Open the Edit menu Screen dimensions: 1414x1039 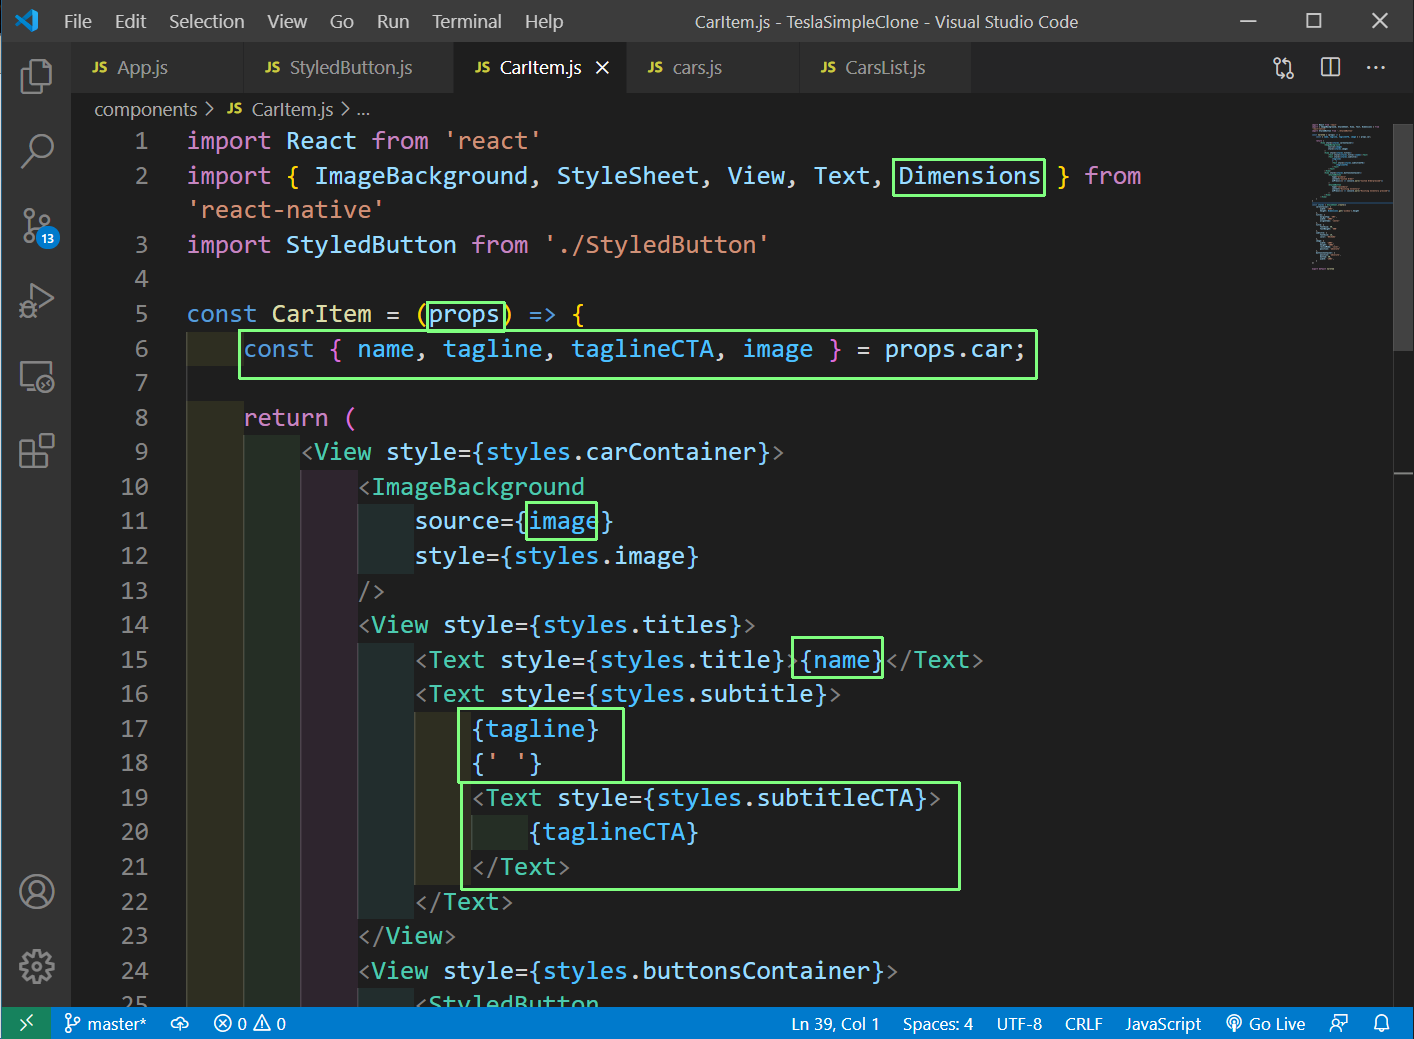point(130,21)
